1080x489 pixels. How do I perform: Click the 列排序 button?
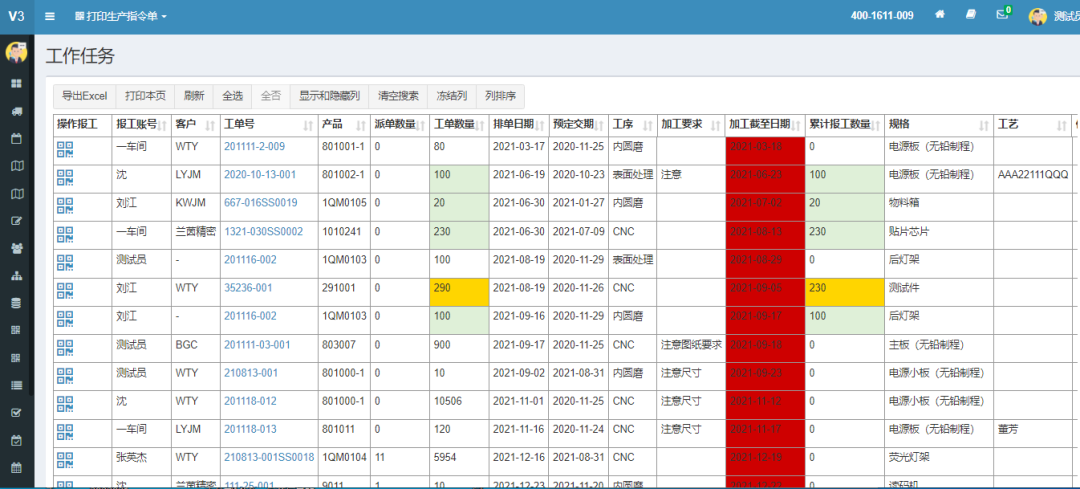(x=501, y=96)
